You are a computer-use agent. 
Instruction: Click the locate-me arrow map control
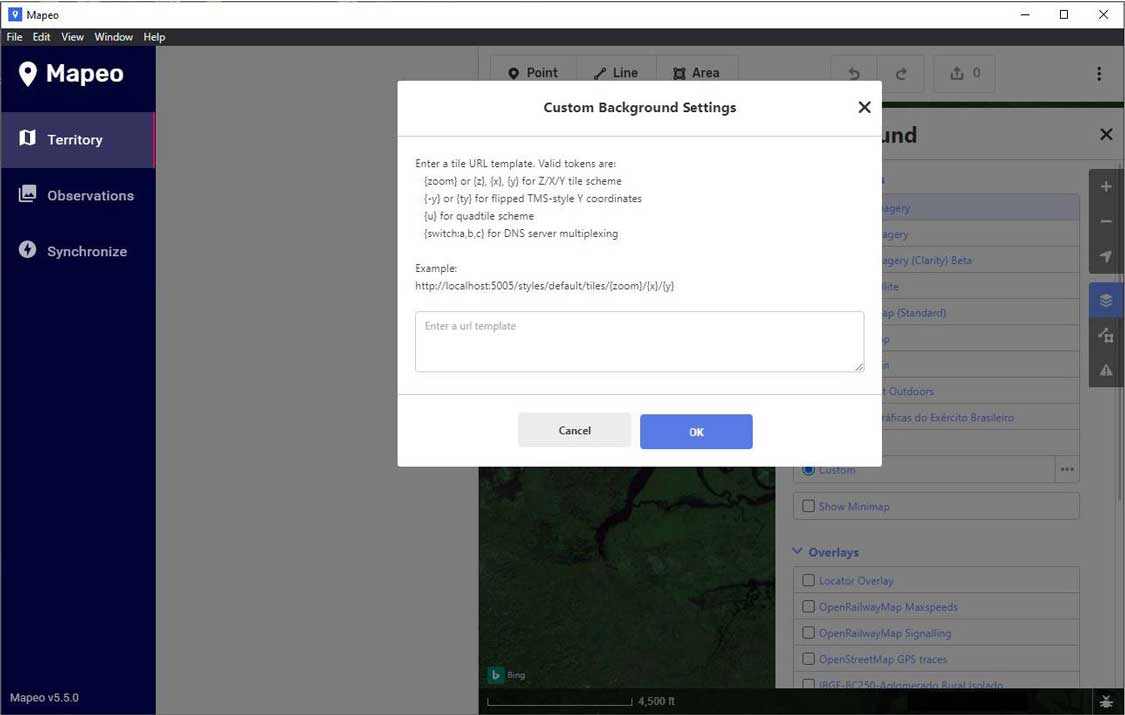pos(1106,256)
